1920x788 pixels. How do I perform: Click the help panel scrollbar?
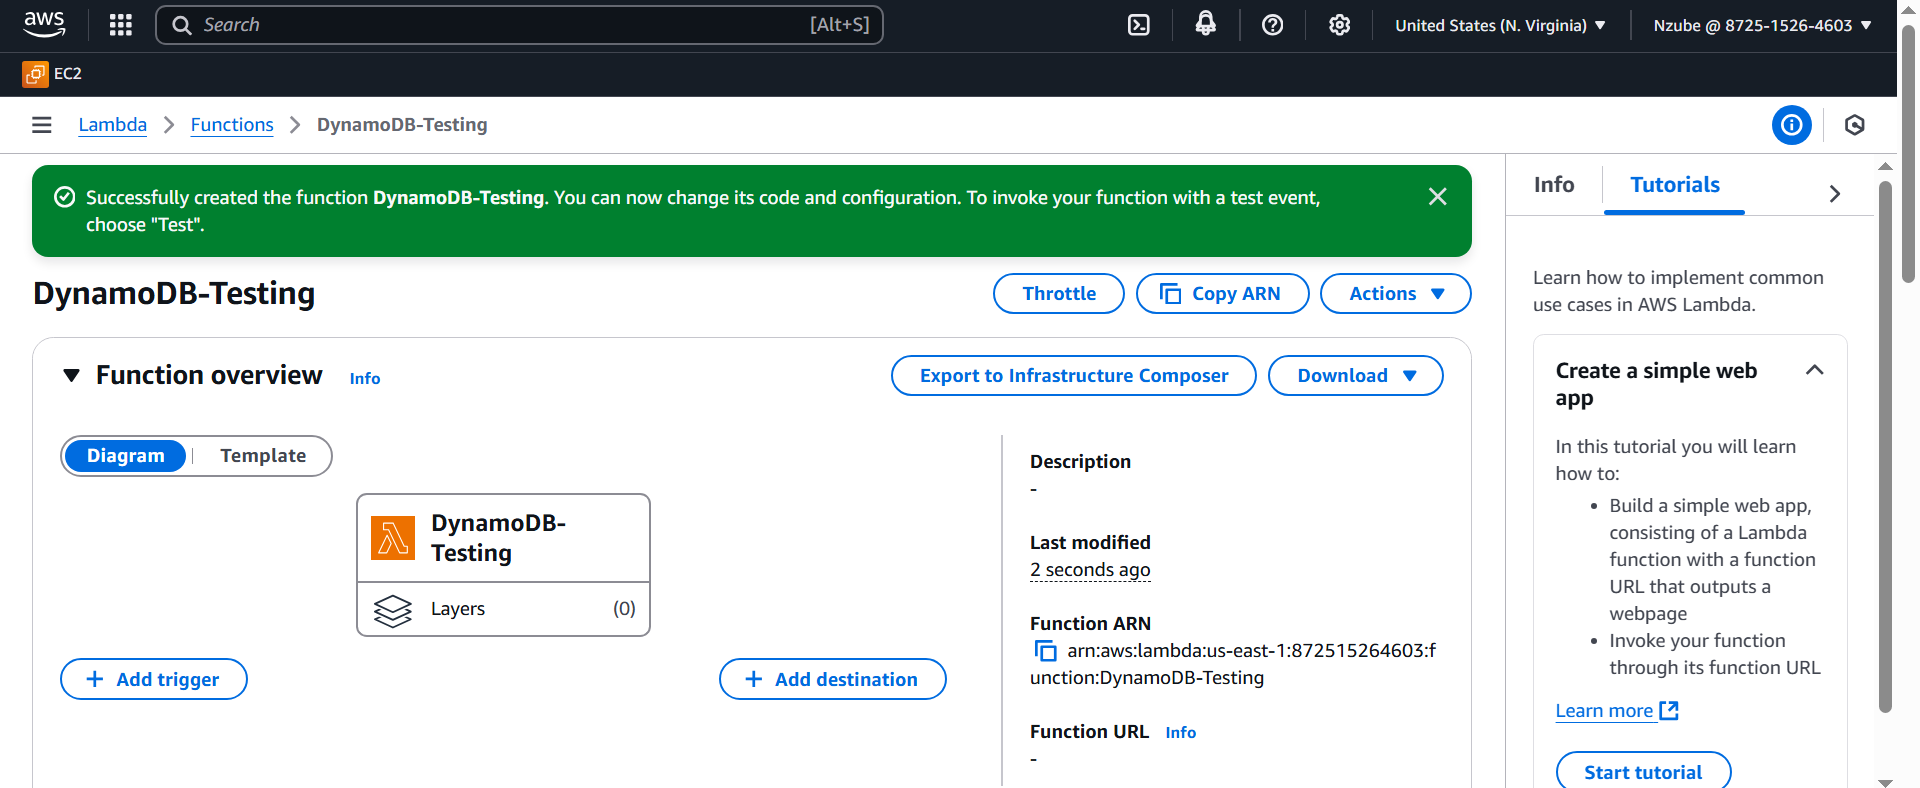click(x=1885, y=446)
